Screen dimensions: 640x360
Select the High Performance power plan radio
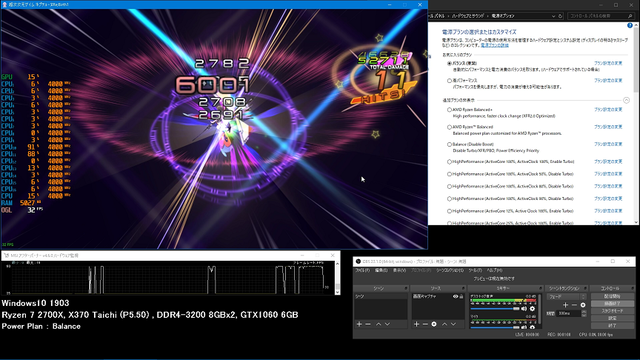coord(449,81)
